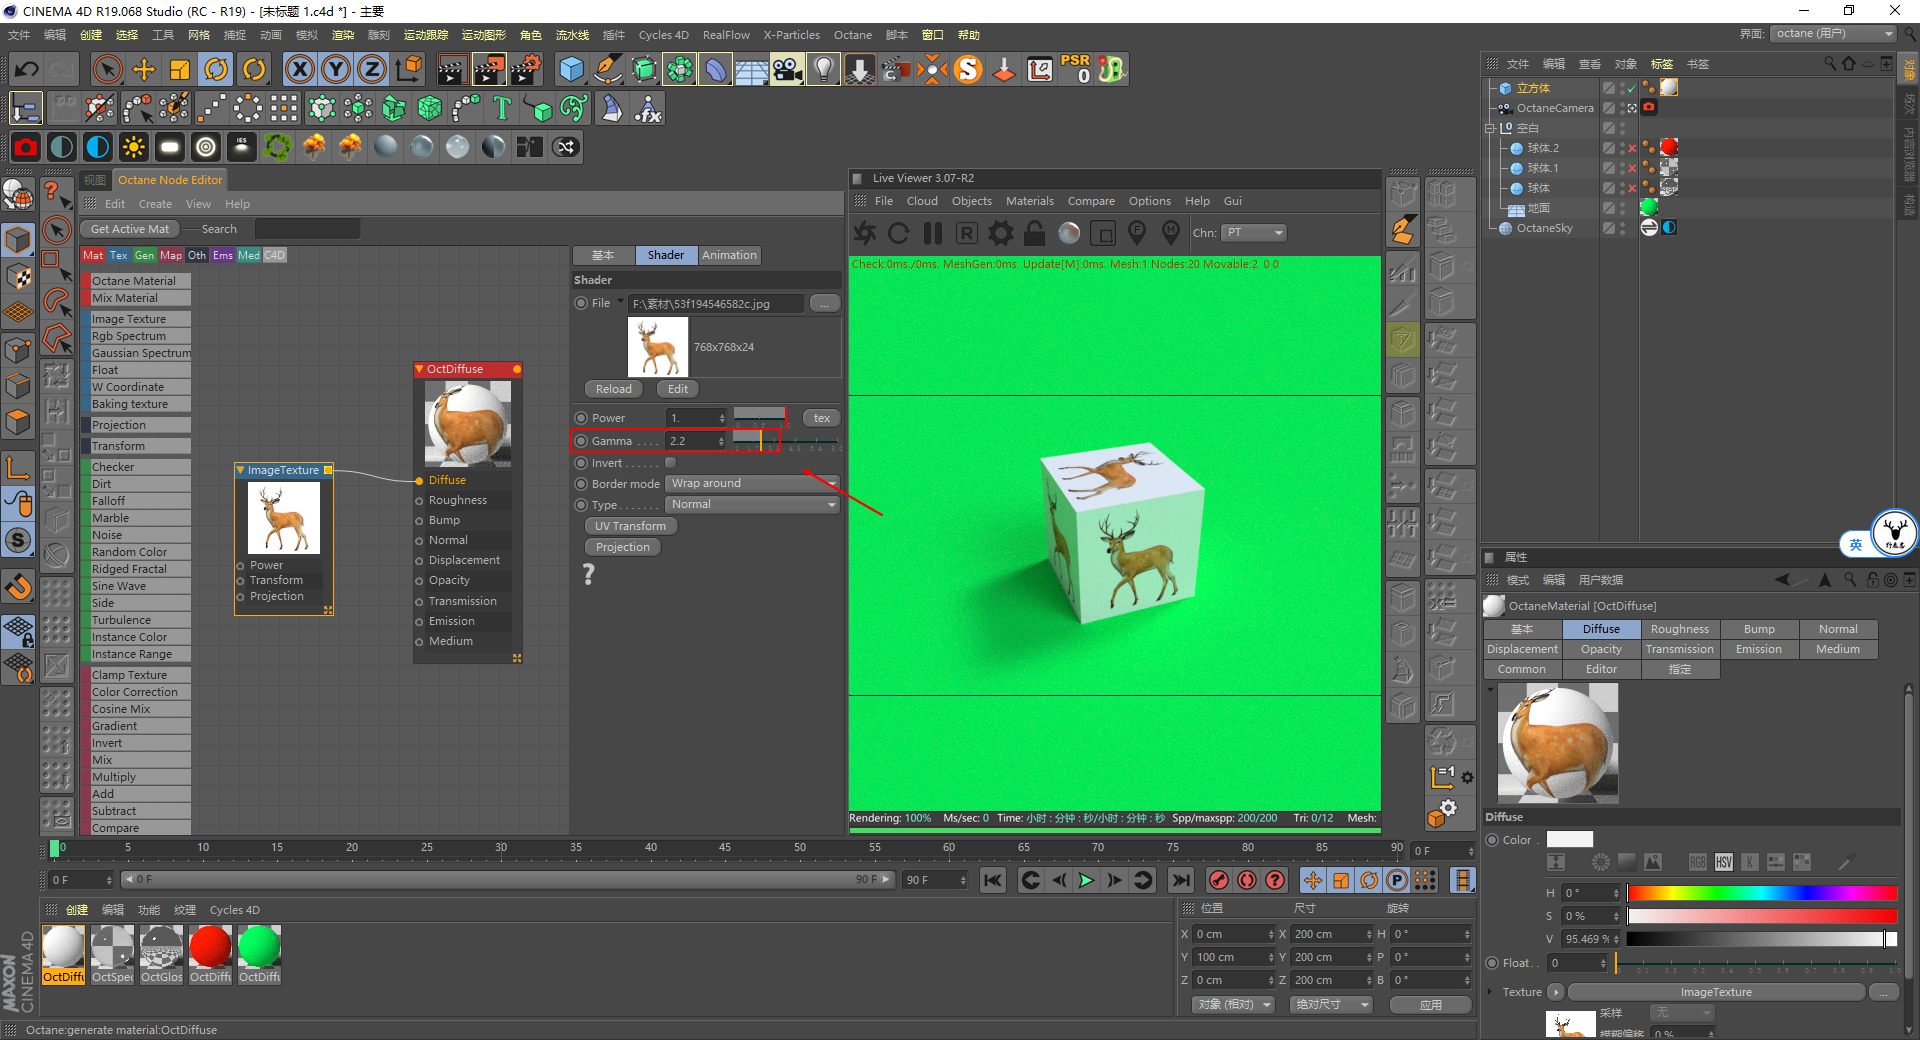Click the white Diffuse Color swatch
The height and width of the screenshot is (1040, 1920).
pos(1569,840)
